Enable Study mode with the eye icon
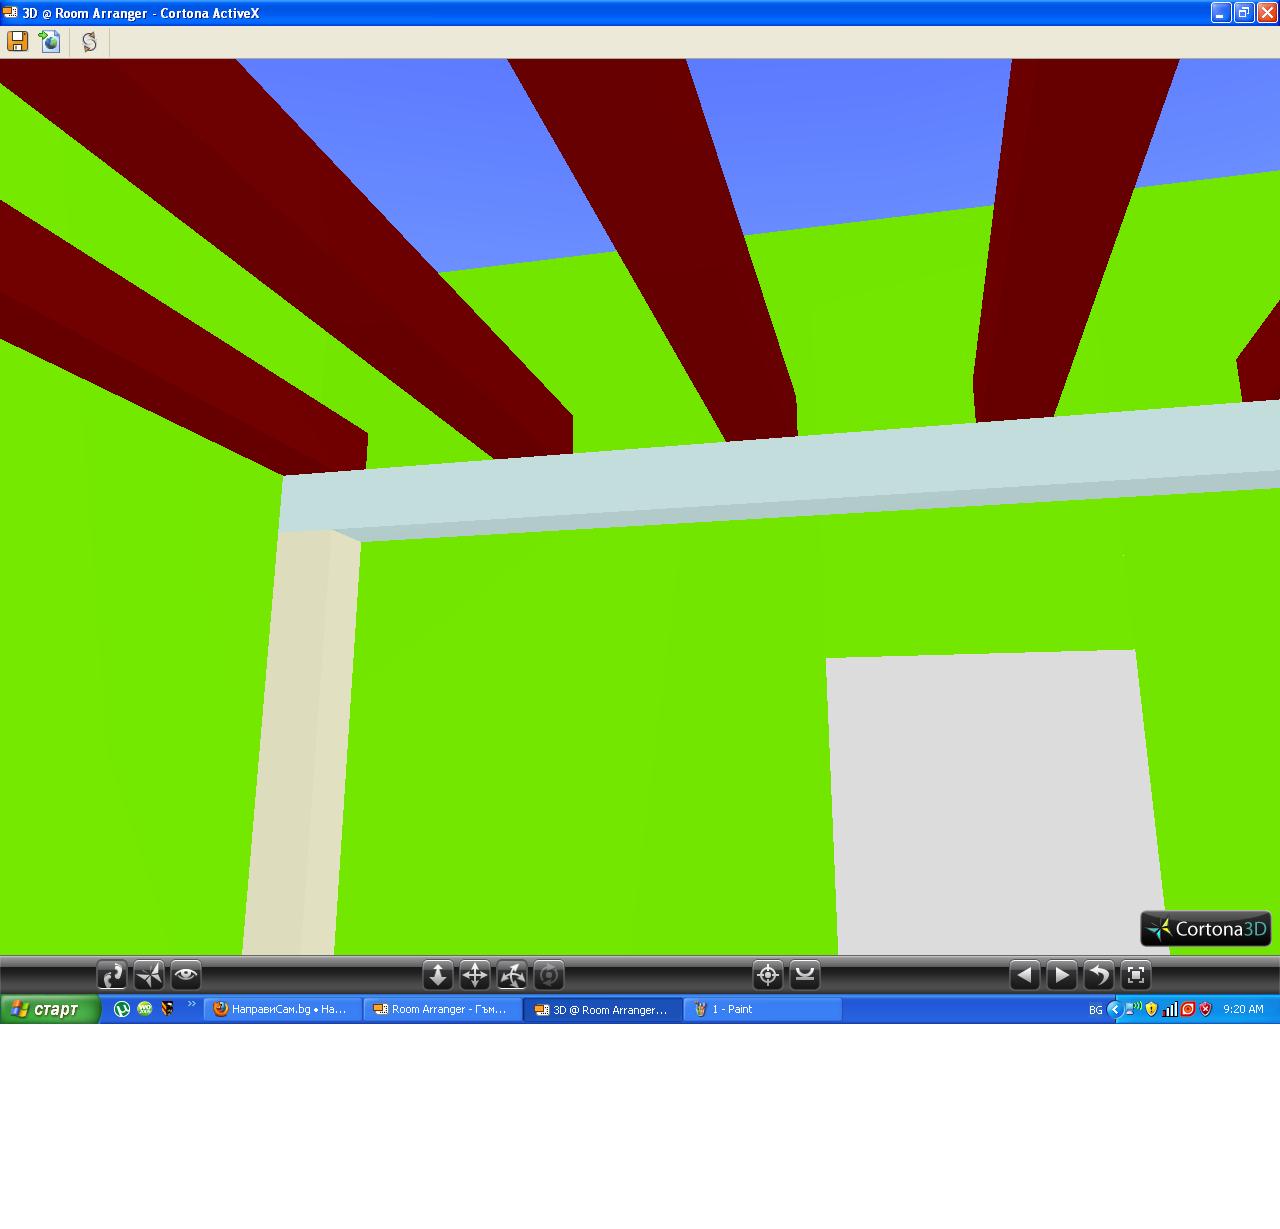The height and width of the screenshot is (1229, 1280). point(186,975)
